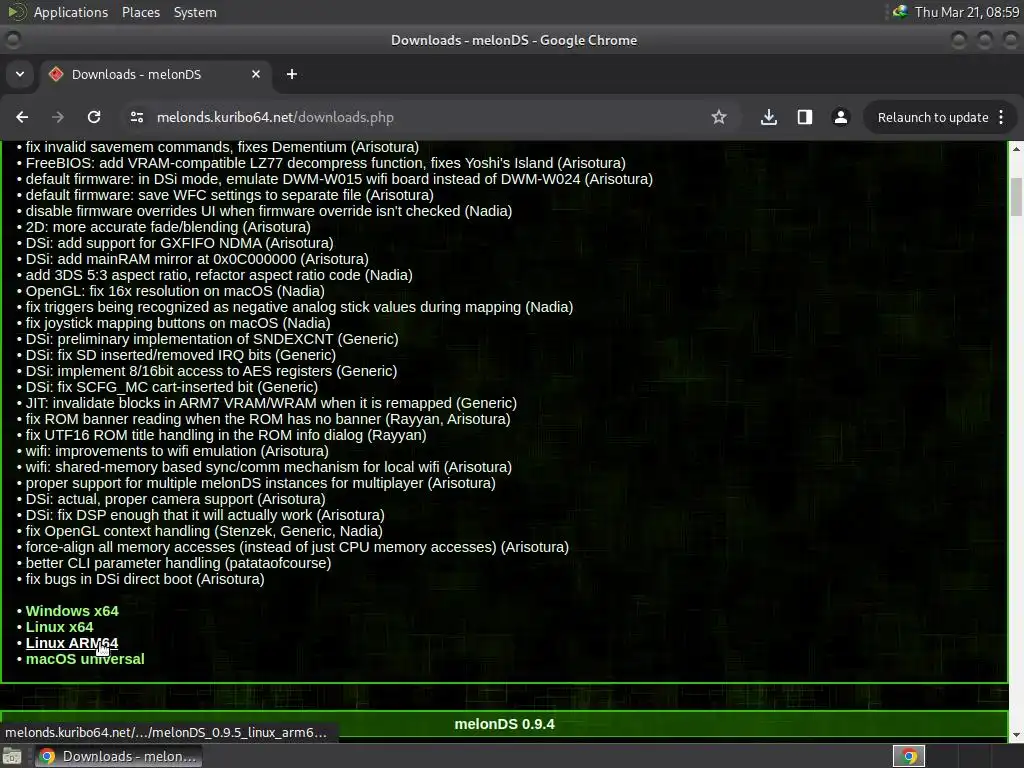This screenshot has width=1024, height=768.
Task: Toggle the Chrome side panel icon
Action: click(x=805, y=117)
